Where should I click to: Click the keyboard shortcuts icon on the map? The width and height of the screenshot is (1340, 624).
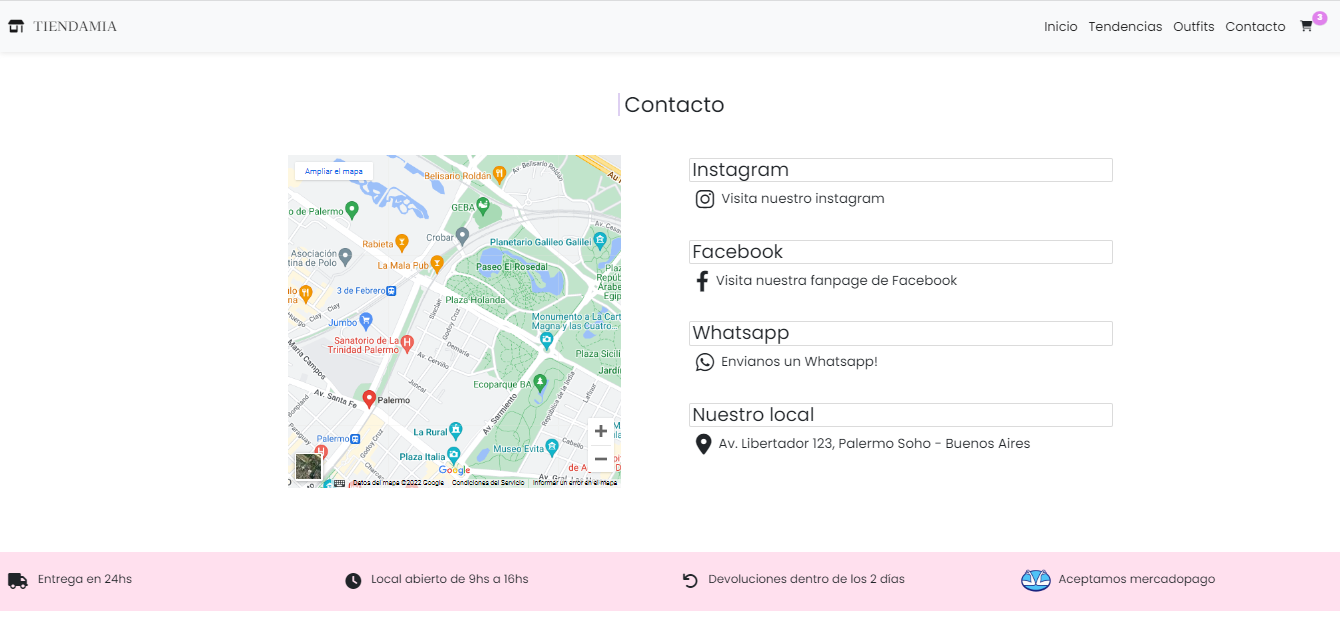coord(339,483)
